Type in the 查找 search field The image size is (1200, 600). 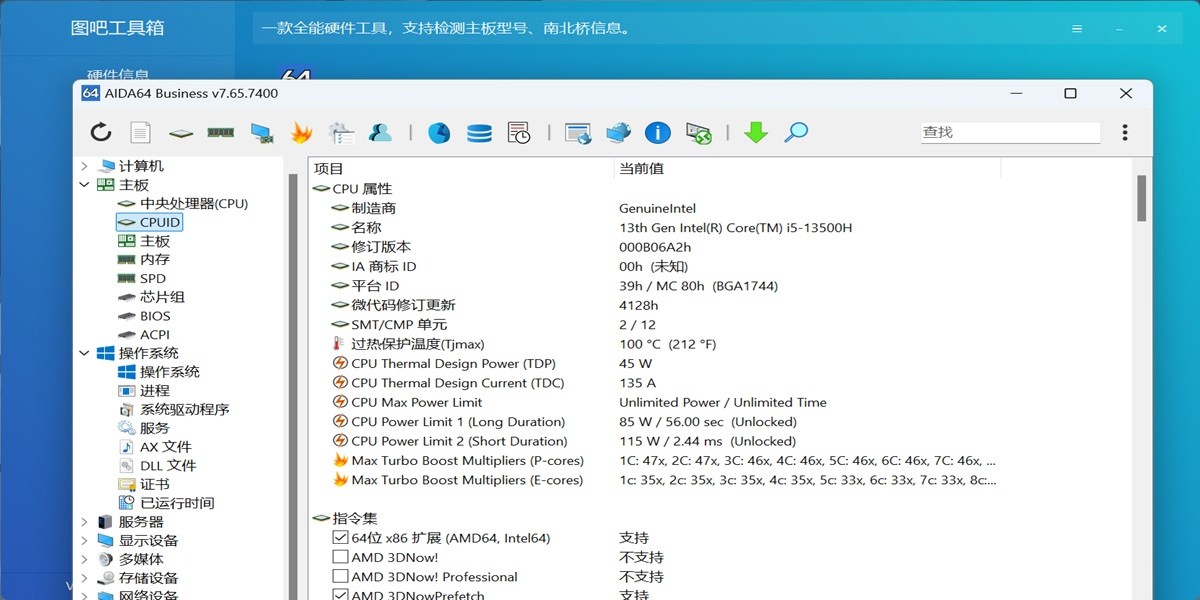coord(1010,131)
